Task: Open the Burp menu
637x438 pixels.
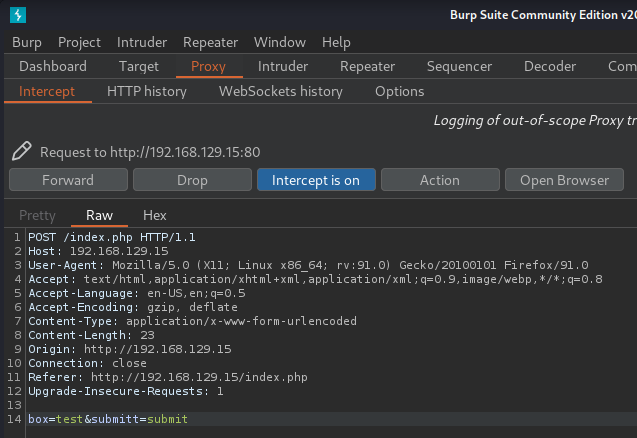Action: (x=27, y=42)
